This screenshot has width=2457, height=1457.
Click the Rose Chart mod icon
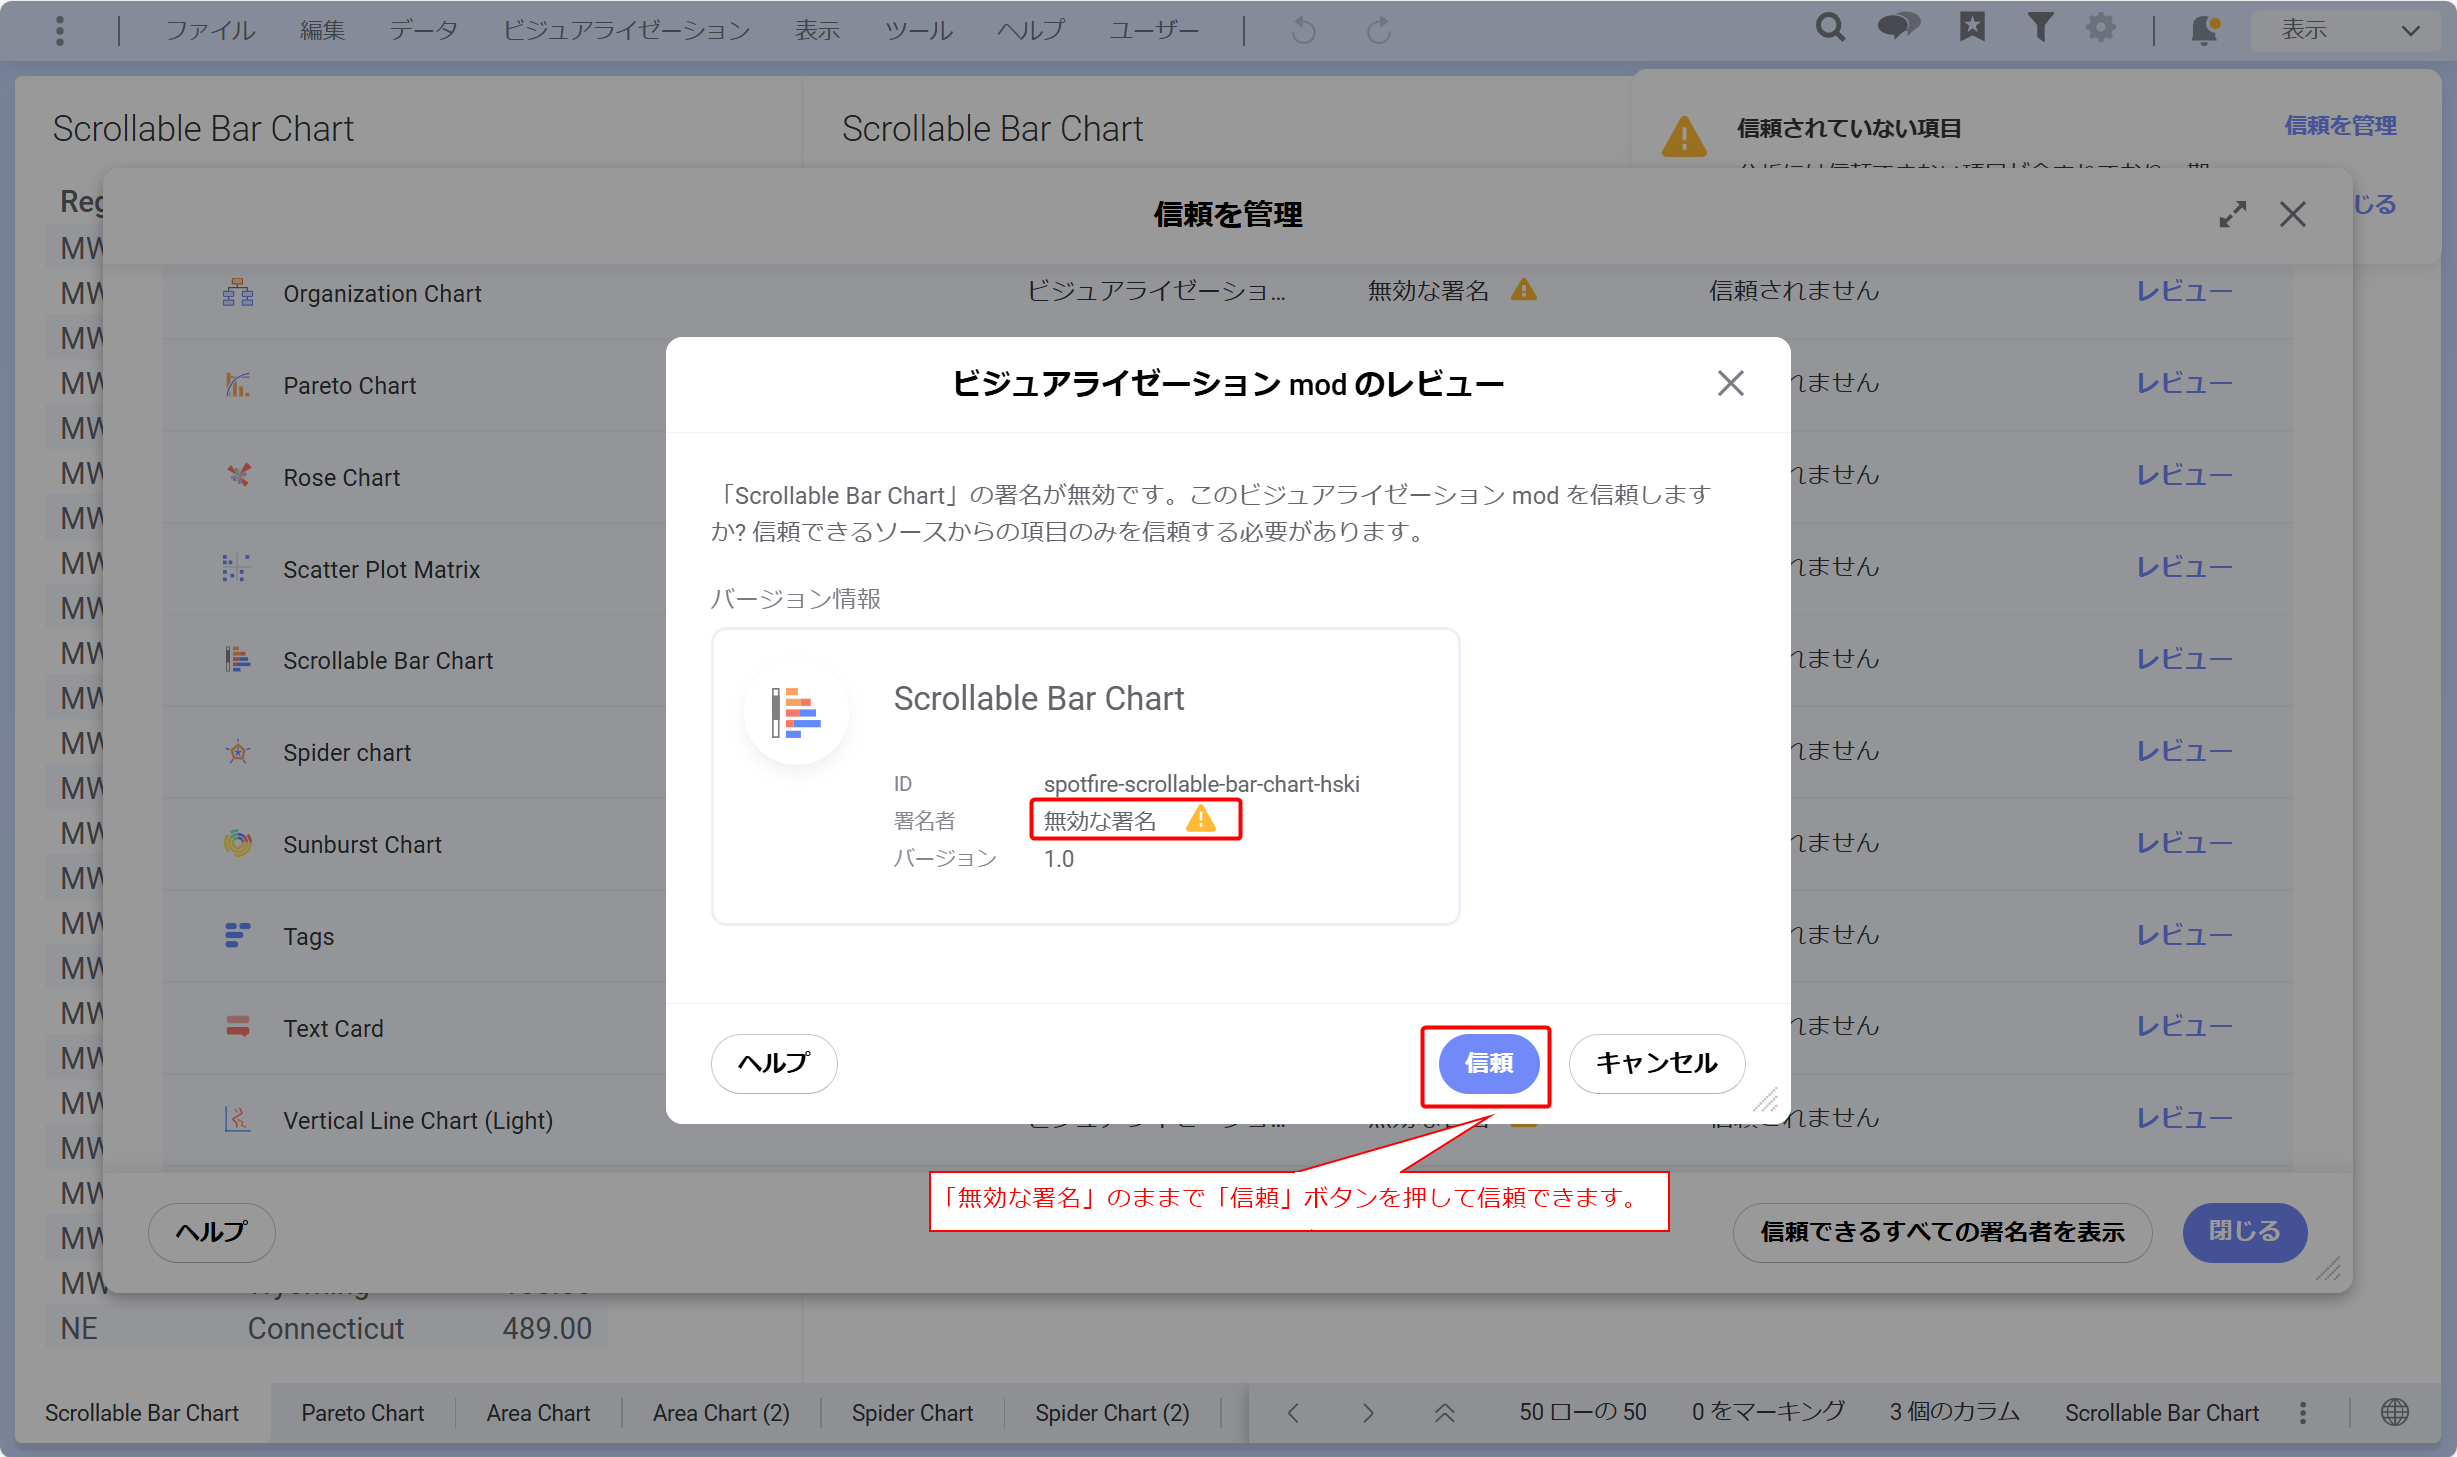[237, 476]
